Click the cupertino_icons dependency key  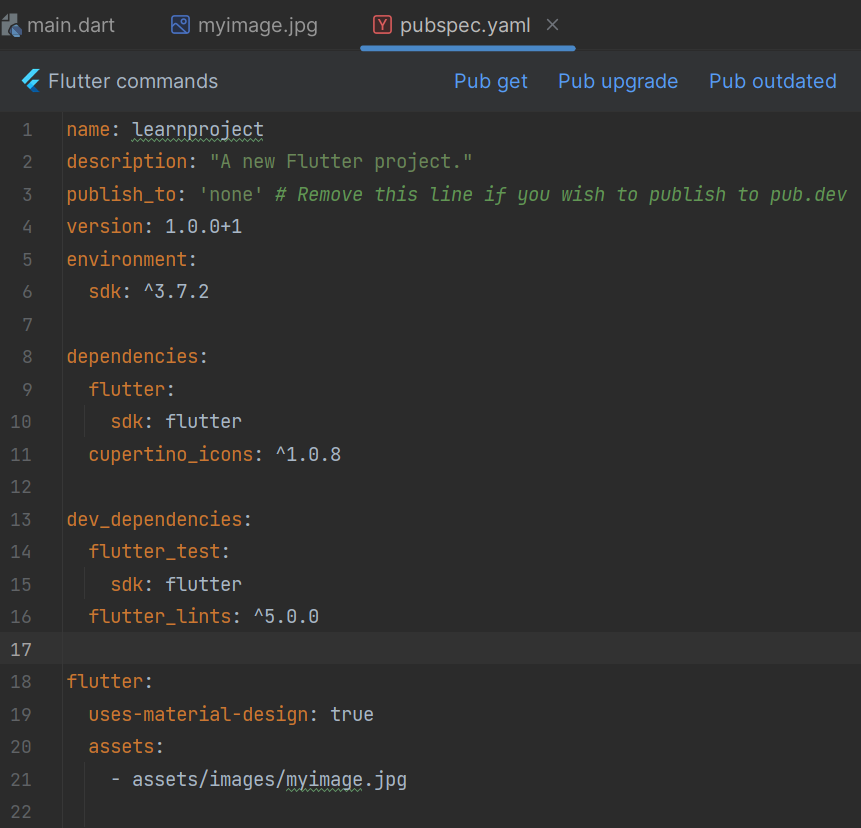tap(170, 454)
